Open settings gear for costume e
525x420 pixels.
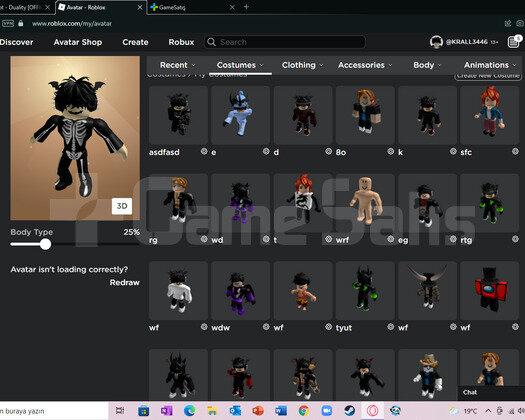(266, 151)
